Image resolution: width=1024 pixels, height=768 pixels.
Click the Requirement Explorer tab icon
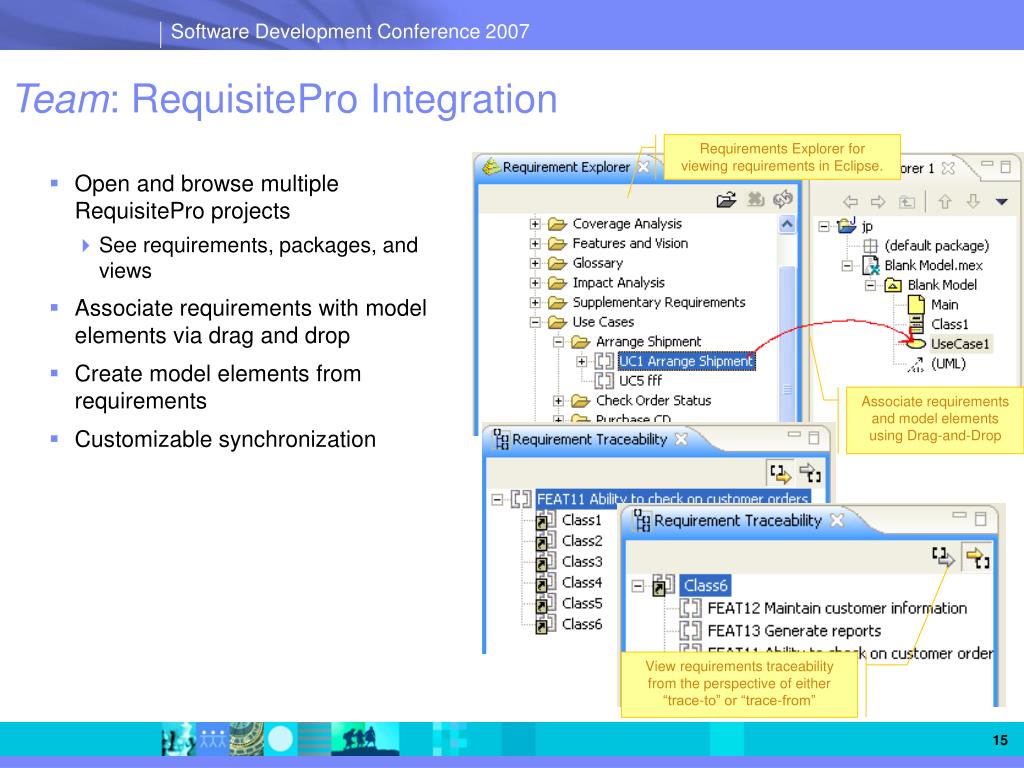coord(491,167)
